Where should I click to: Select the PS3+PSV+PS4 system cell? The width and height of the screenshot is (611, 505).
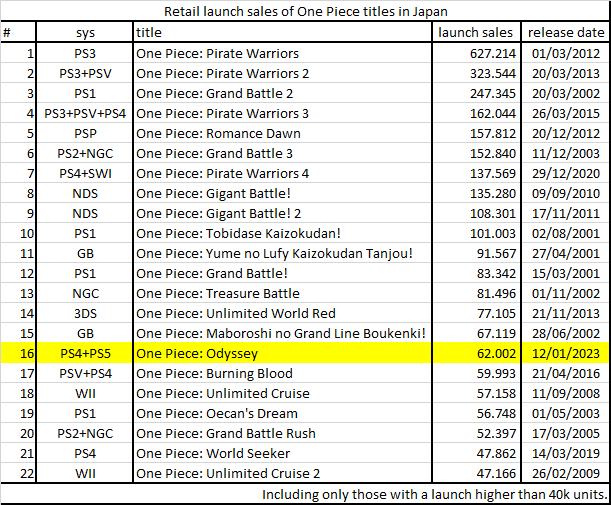[85, 113]
